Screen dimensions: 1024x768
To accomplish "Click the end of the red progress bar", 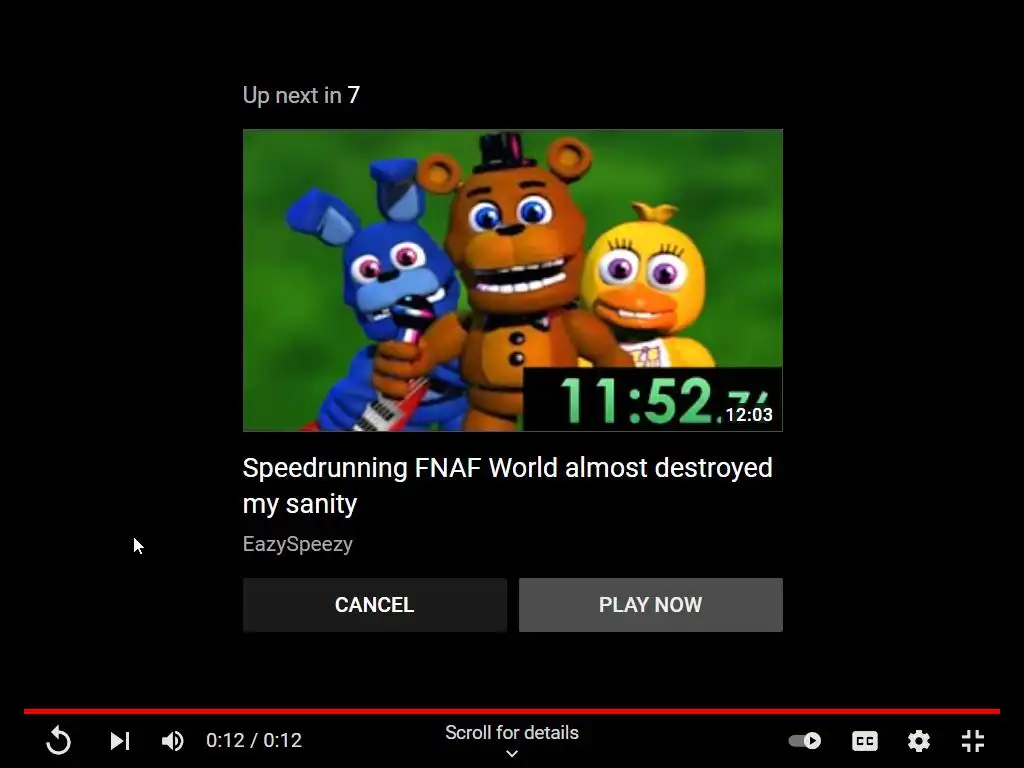I will (998, 711).
